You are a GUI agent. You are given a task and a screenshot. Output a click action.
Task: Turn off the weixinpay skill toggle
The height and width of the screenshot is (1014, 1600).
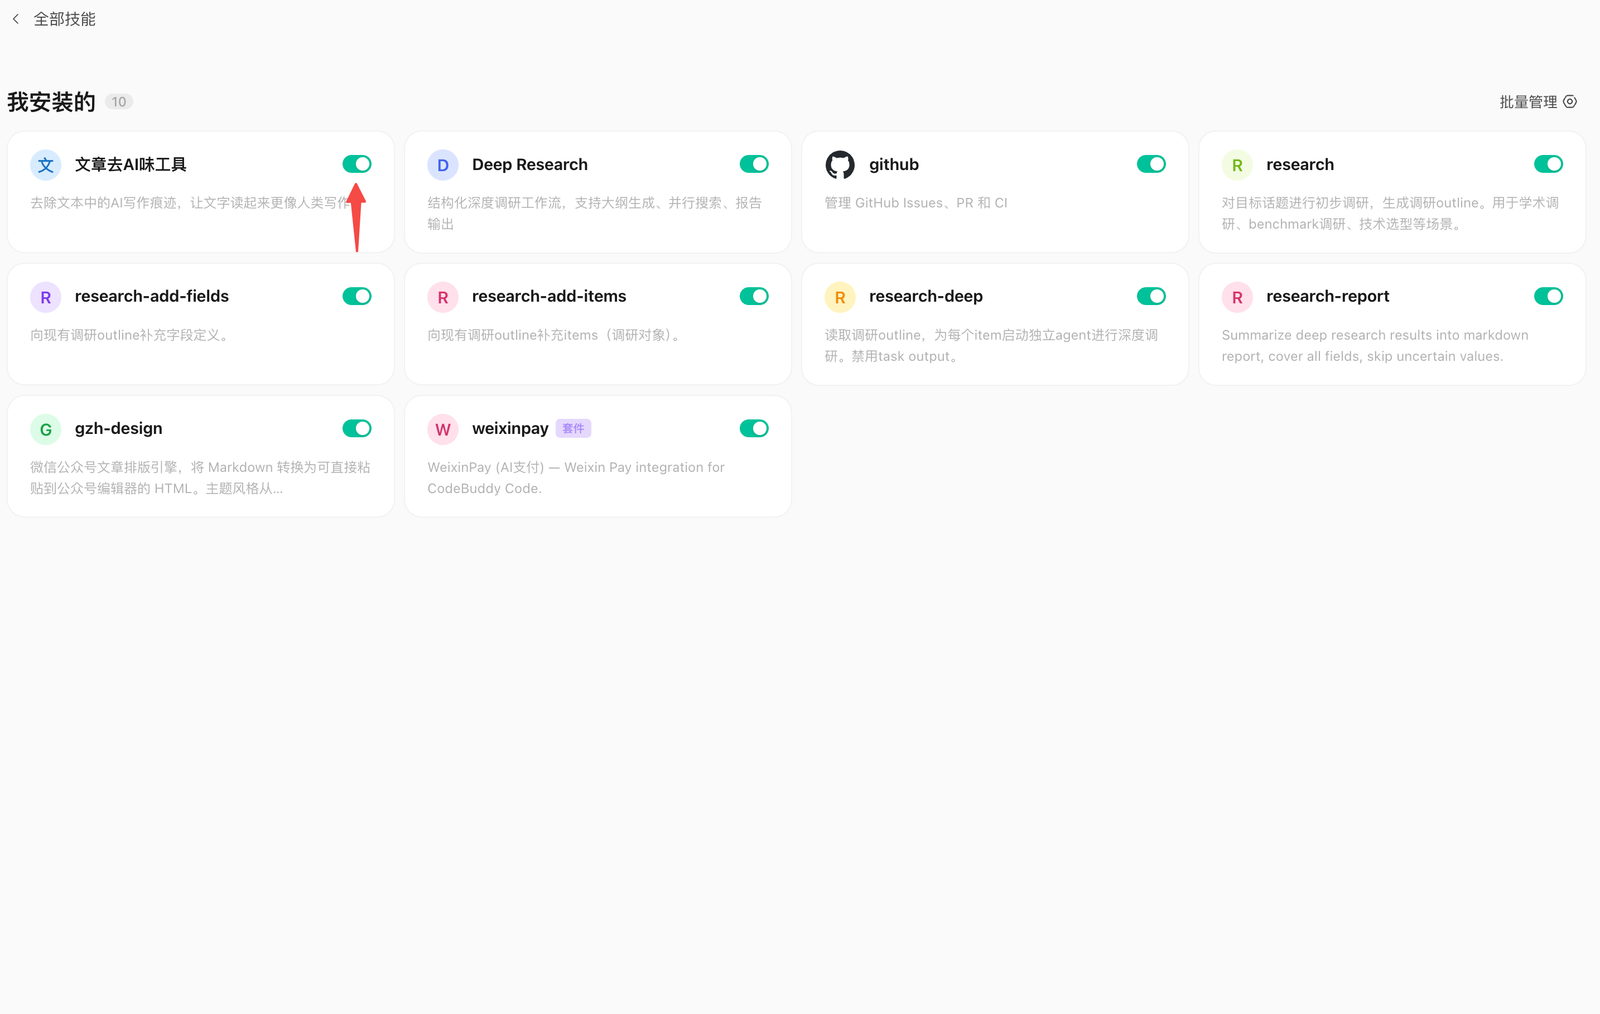coord(754,428)
